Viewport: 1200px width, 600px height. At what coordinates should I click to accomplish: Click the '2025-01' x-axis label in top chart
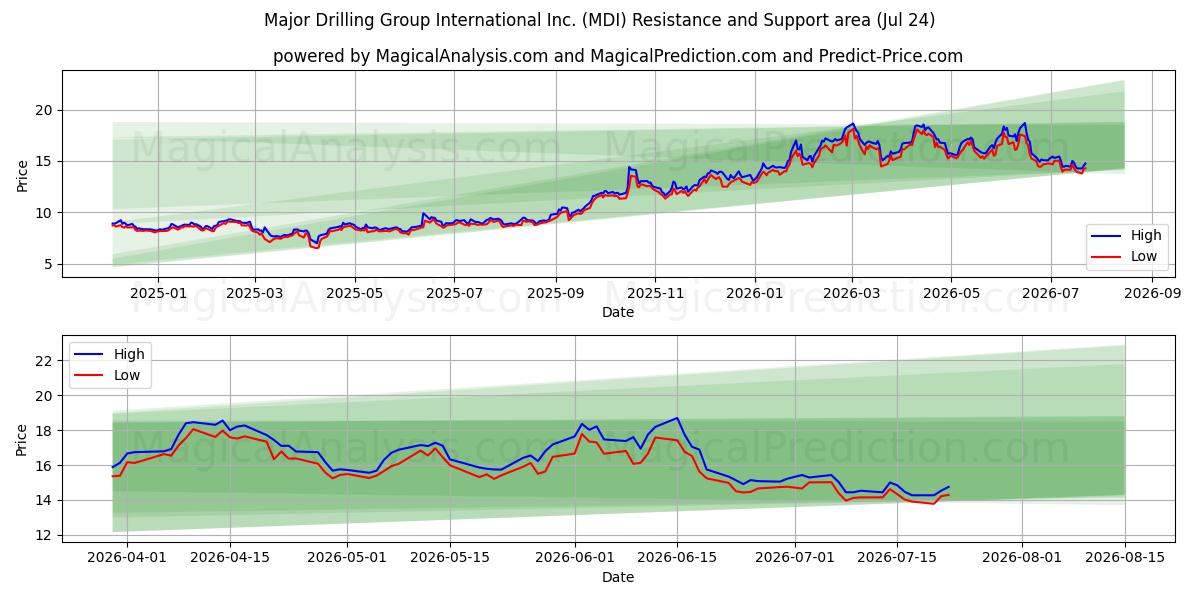[156, 293]
